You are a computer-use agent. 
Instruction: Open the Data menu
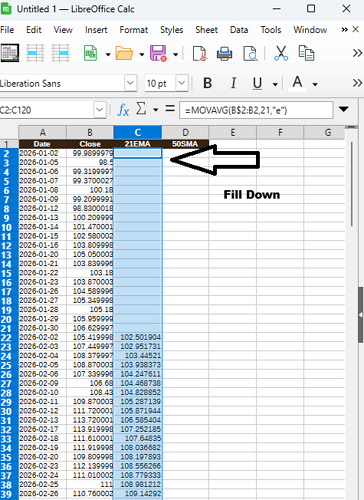click(x=239, y=30)
